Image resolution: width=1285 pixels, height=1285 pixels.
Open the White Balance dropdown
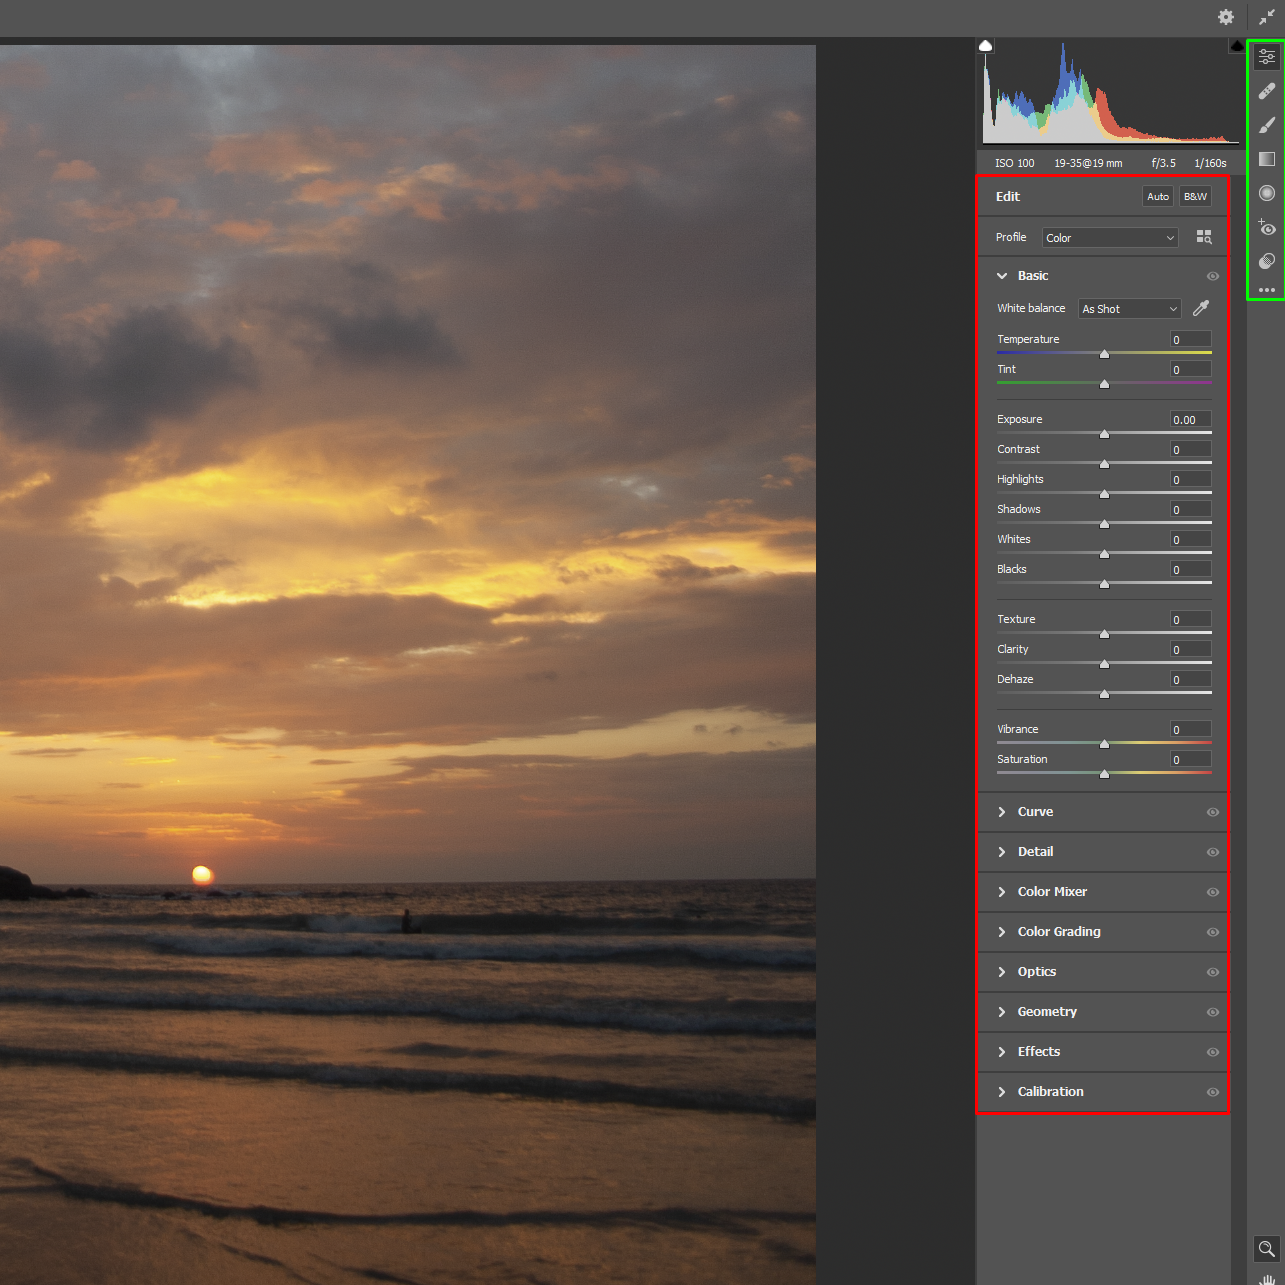pos(1129,308)
